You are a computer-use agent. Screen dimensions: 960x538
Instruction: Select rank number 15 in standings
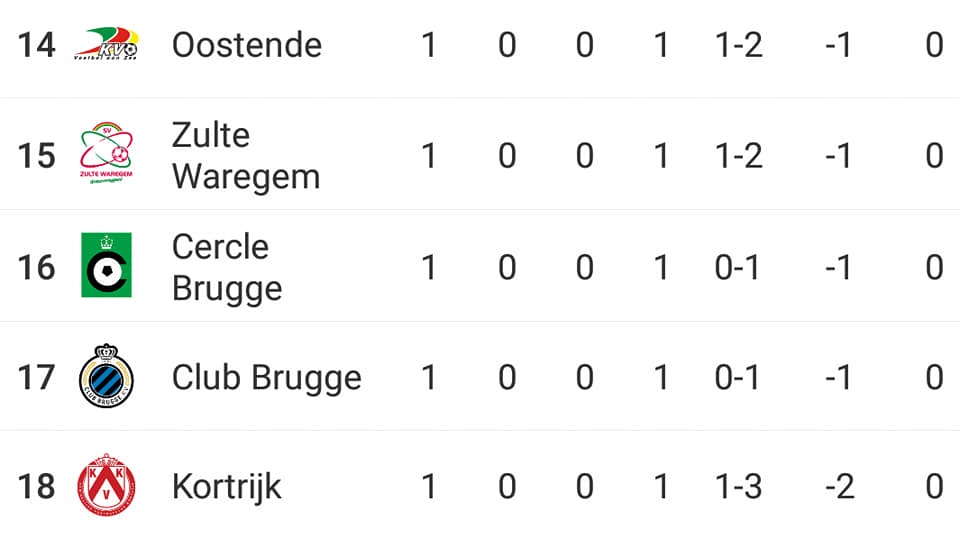point(37,156)
